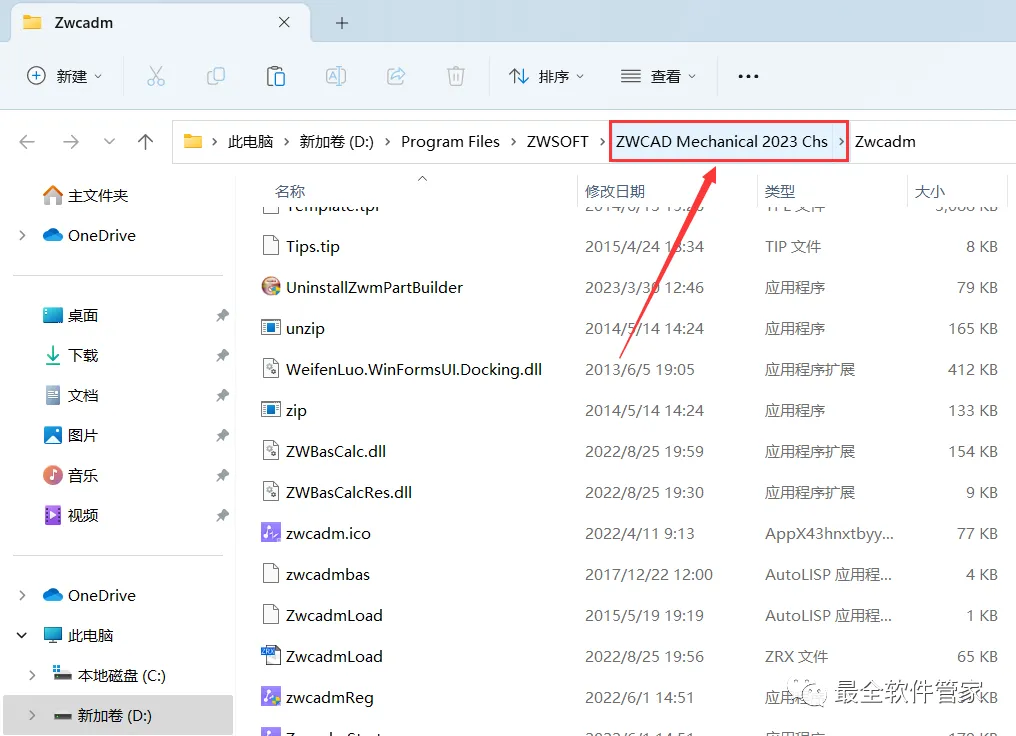Click the Rename icon in toolbar
Image resolution: width=1016 pixels, height=736 pixels.
click(x=336, y=76)
